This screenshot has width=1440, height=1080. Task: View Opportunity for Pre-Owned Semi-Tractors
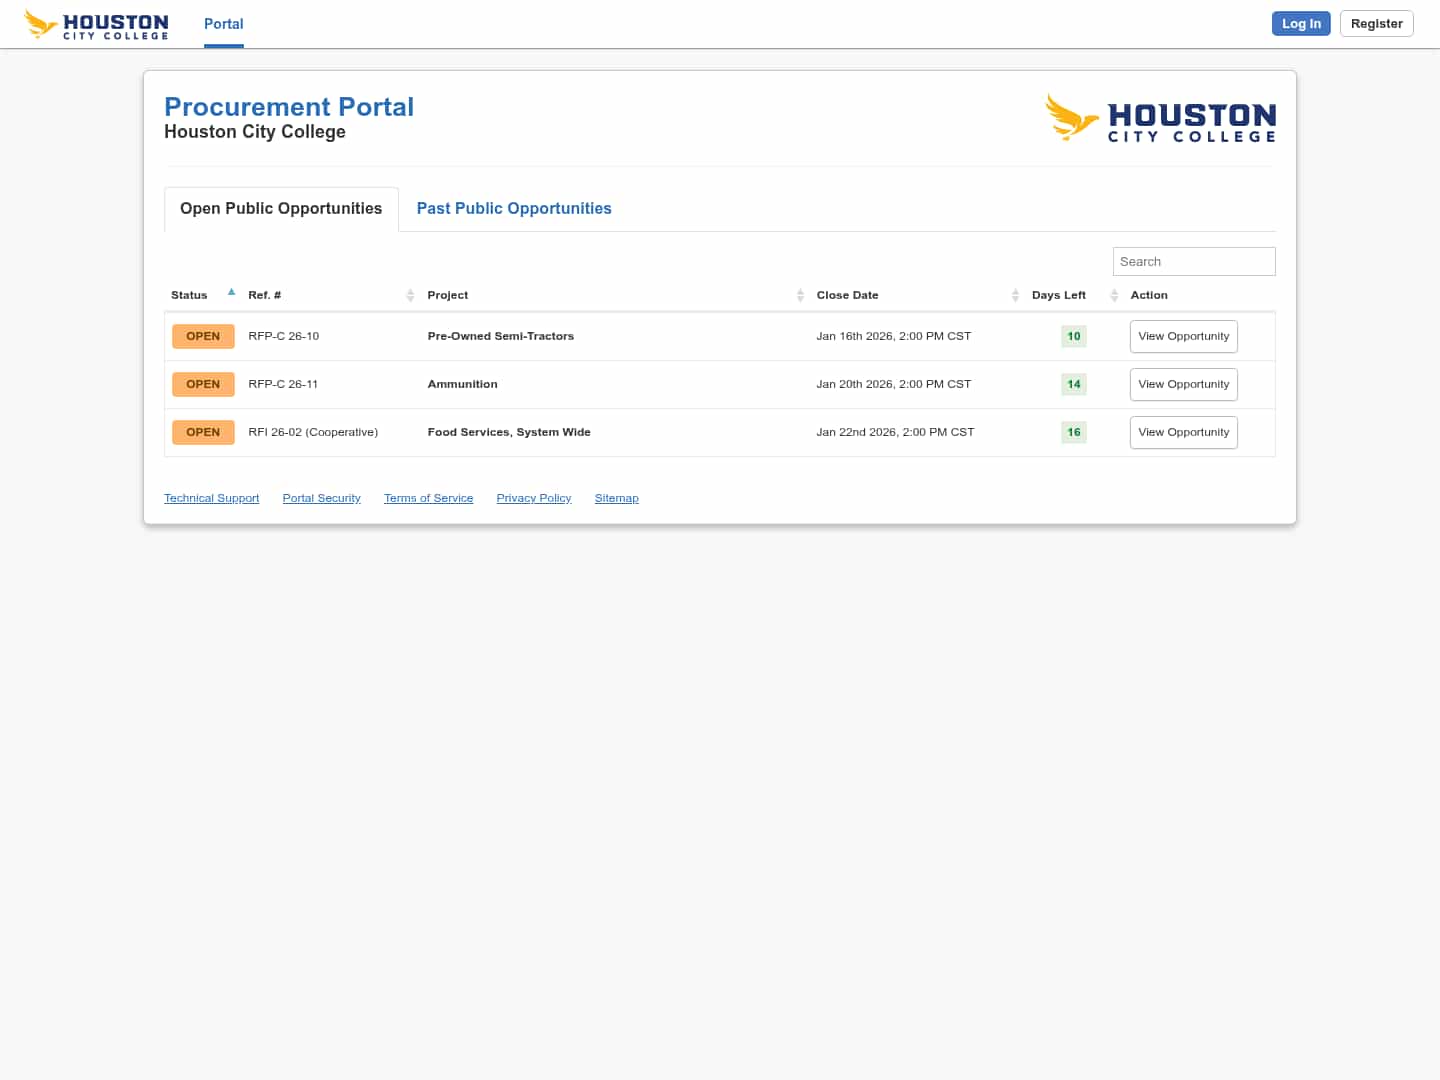coord(1183,336)
